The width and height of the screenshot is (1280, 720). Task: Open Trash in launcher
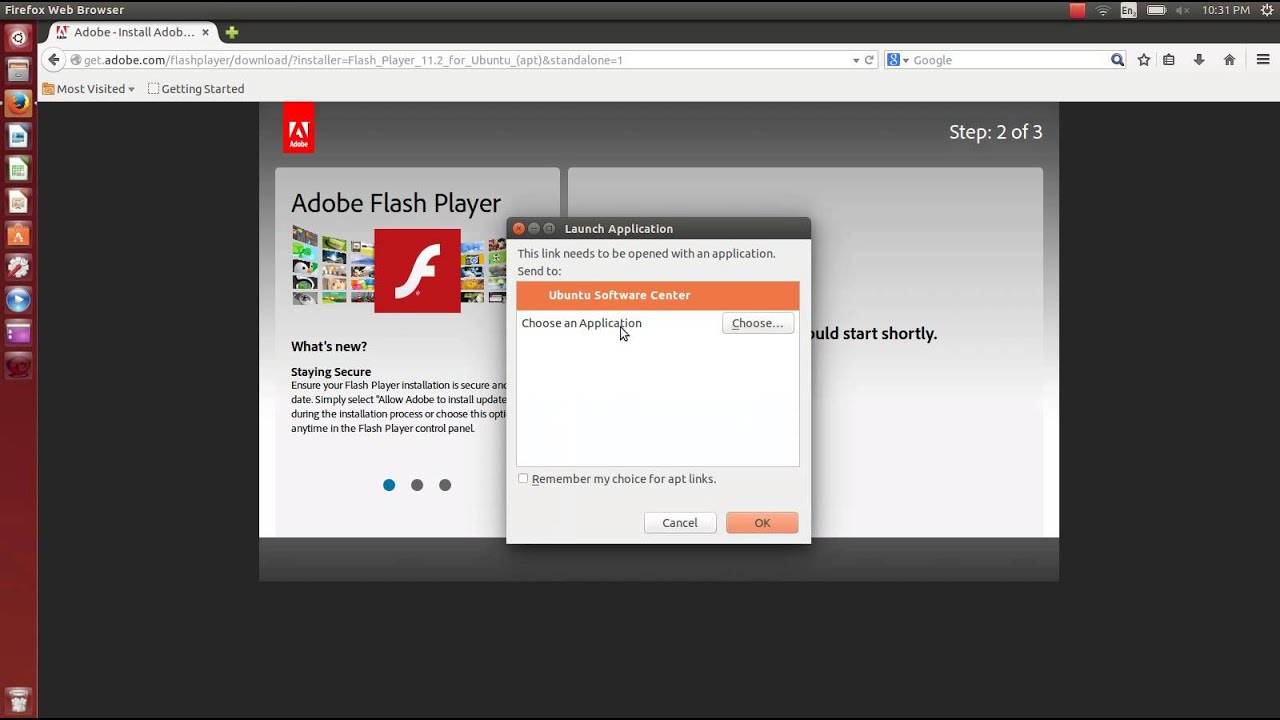click(x=18, y=699)
